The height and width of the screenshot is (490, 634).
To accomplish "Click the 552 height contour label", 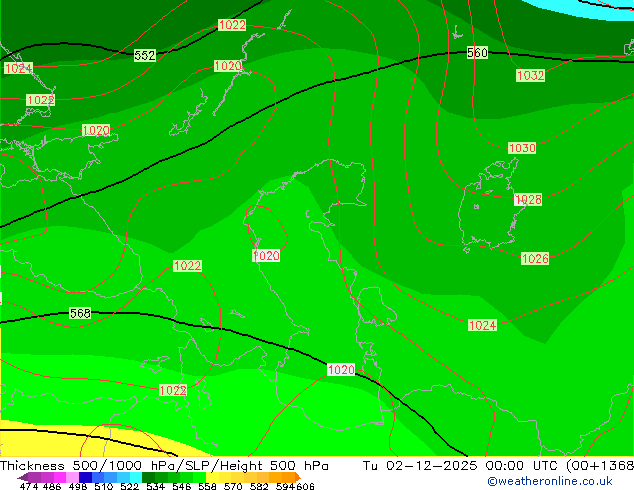I will click(x=145, y=55).
